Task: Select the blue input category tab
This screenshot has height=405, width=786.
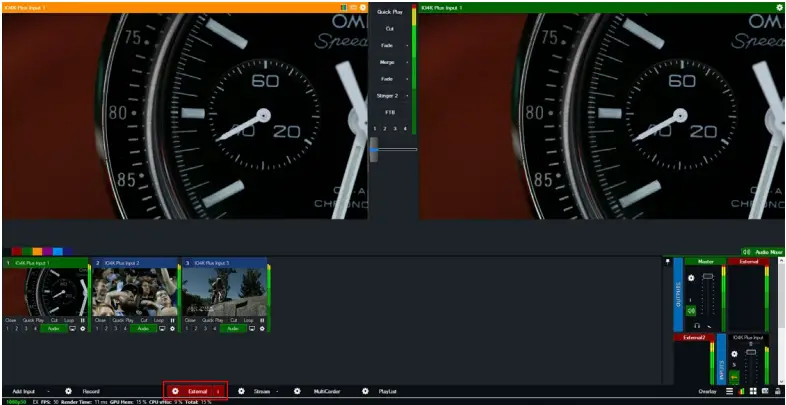Action: tap(57, 251)
